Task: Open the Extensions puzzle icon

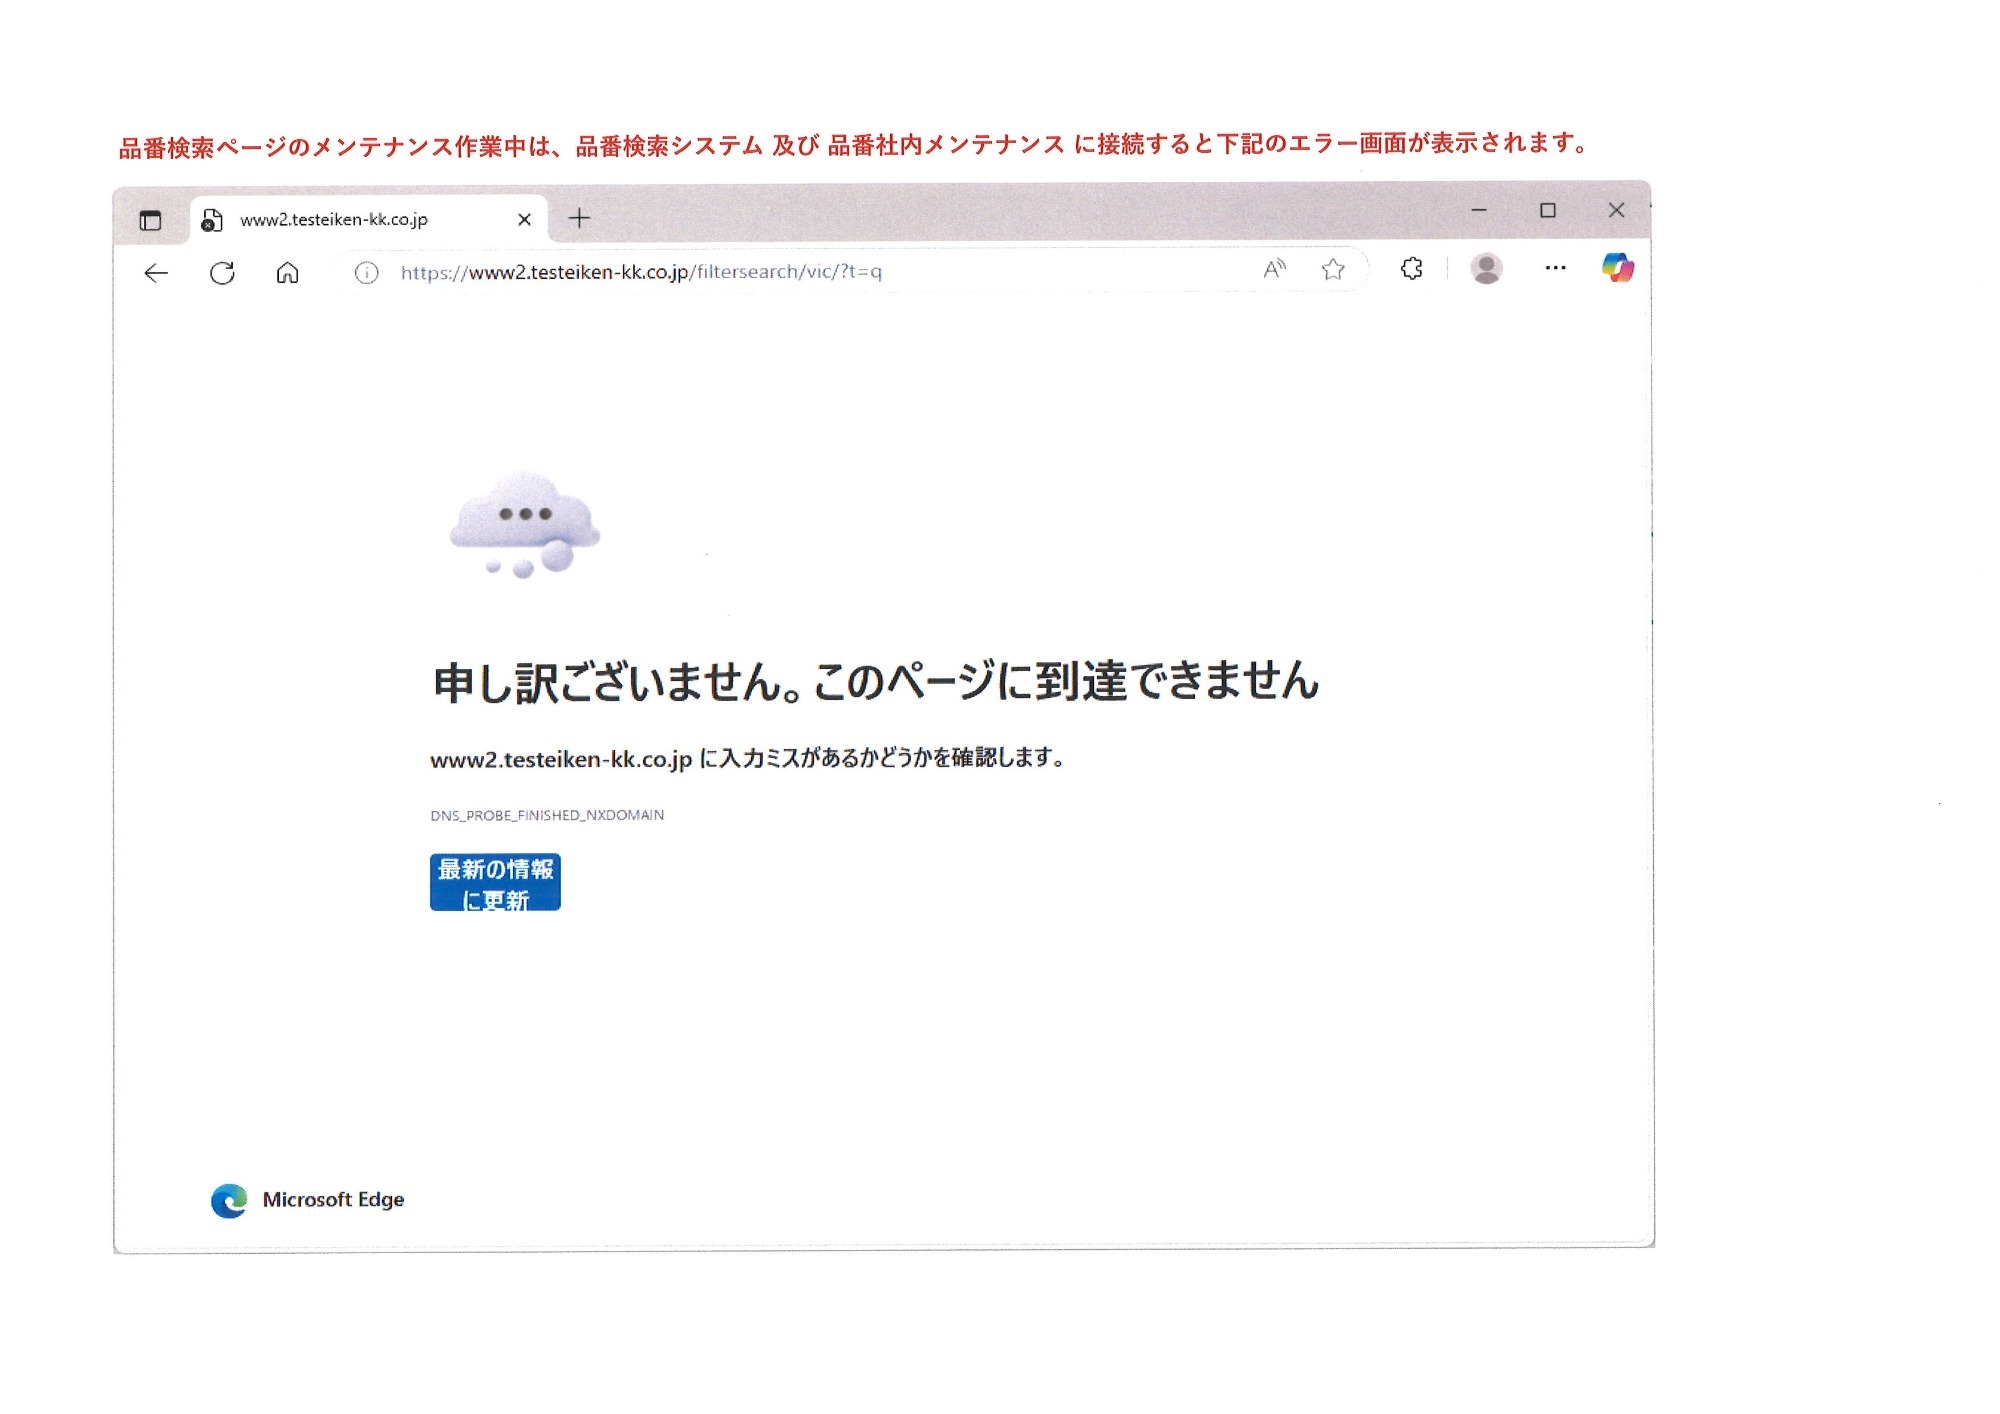Action: (1411, 268)
